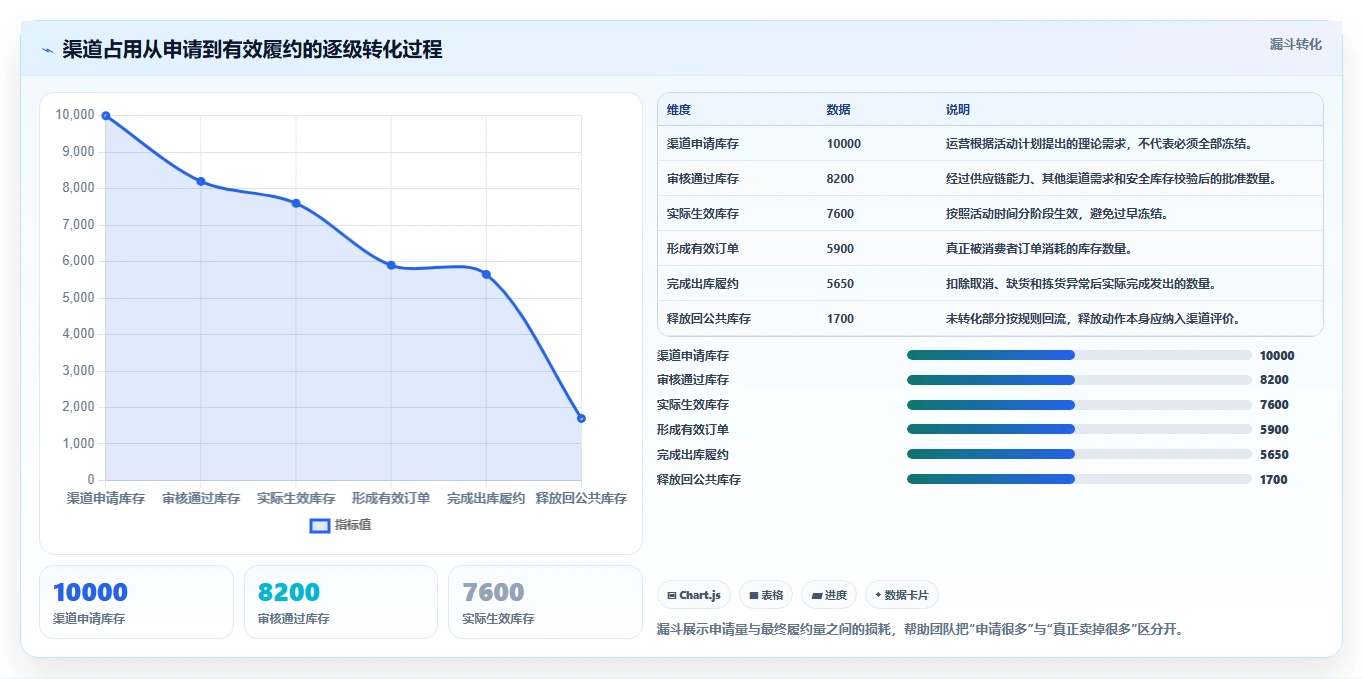
Task: Click the 数据卡片 tag chip
Action: [902, 595]
